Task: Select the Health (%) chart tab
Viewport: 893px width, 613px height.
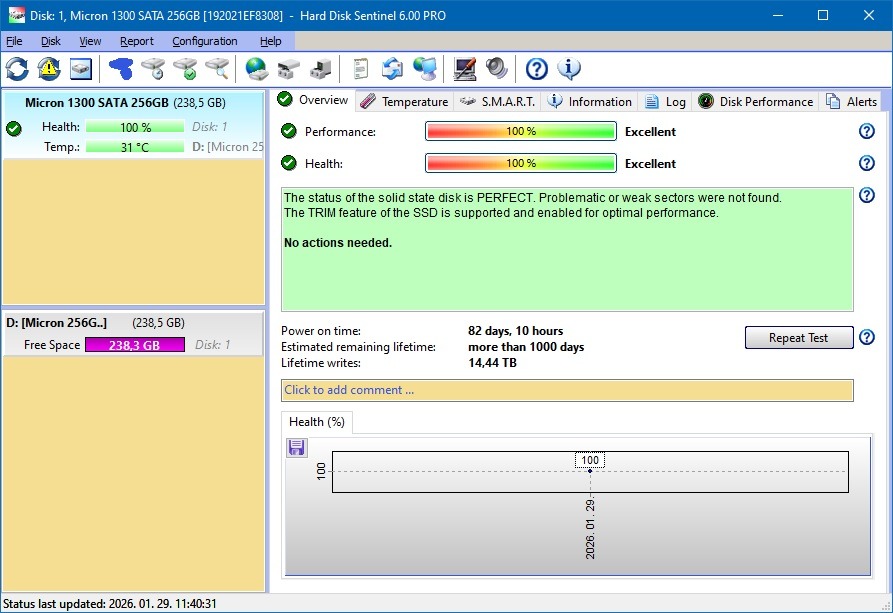Action: pyautogui.click(x=317, y=422)
